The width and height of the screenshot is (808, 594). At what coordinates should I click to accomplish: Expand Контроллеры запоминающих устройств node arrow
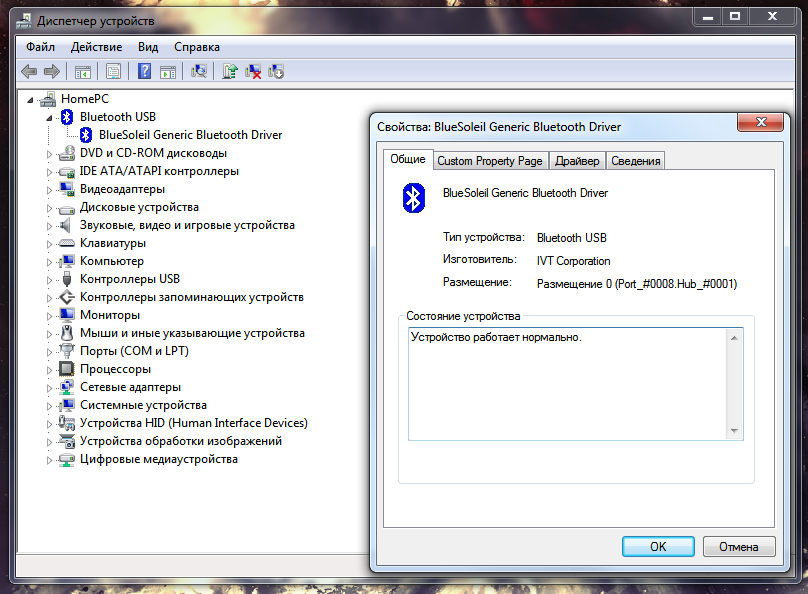[49, 298]
